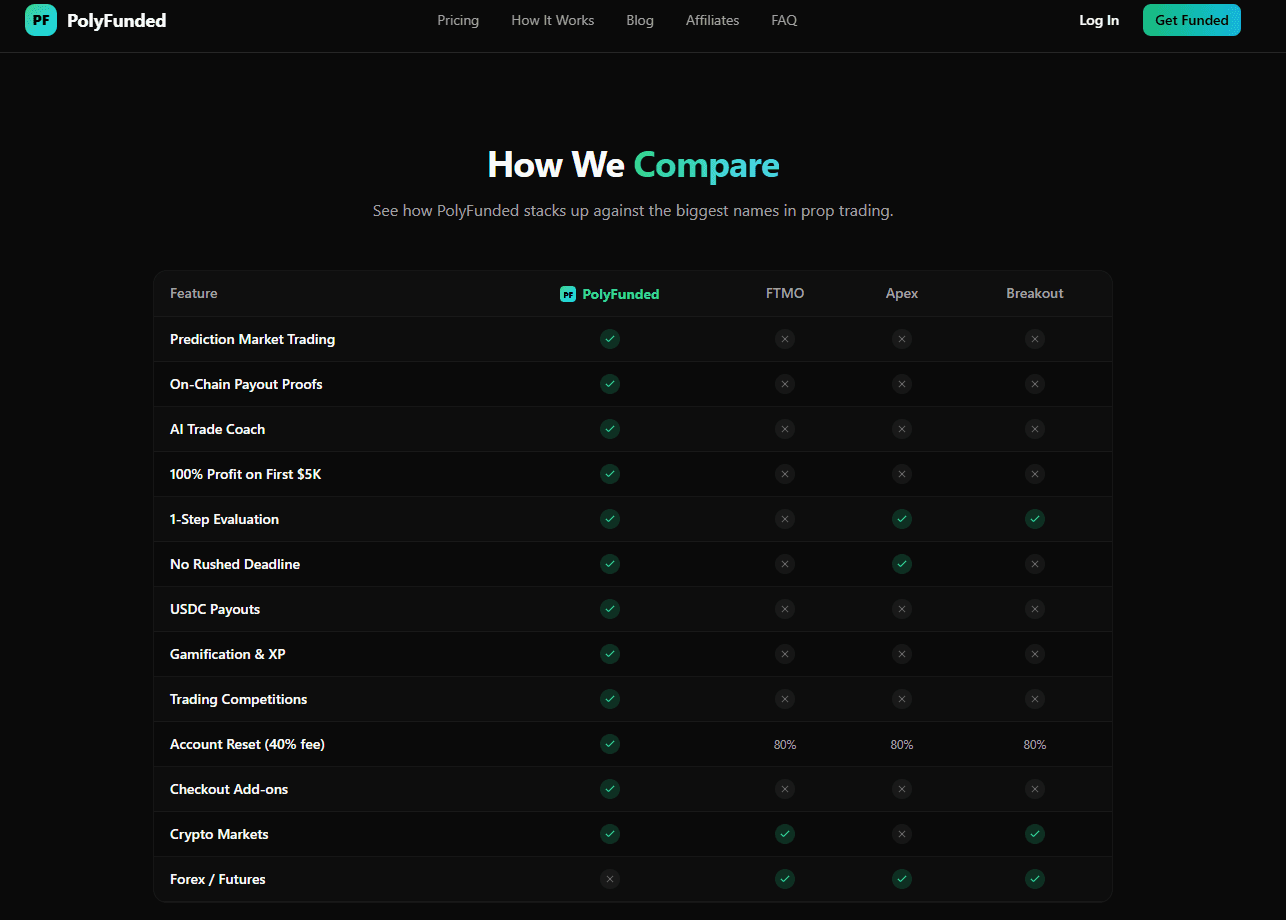This screenshot has width=1286, height=920.
Task: Click the Get Funded button
Action: 1191,20
